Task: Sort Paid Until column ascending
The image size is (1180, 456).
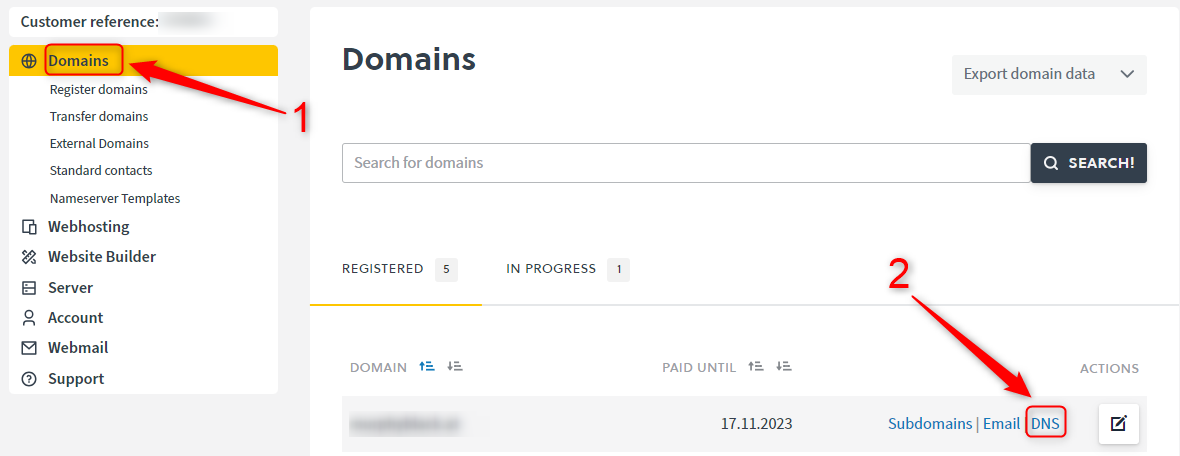Action: click(x=756, y=367)
